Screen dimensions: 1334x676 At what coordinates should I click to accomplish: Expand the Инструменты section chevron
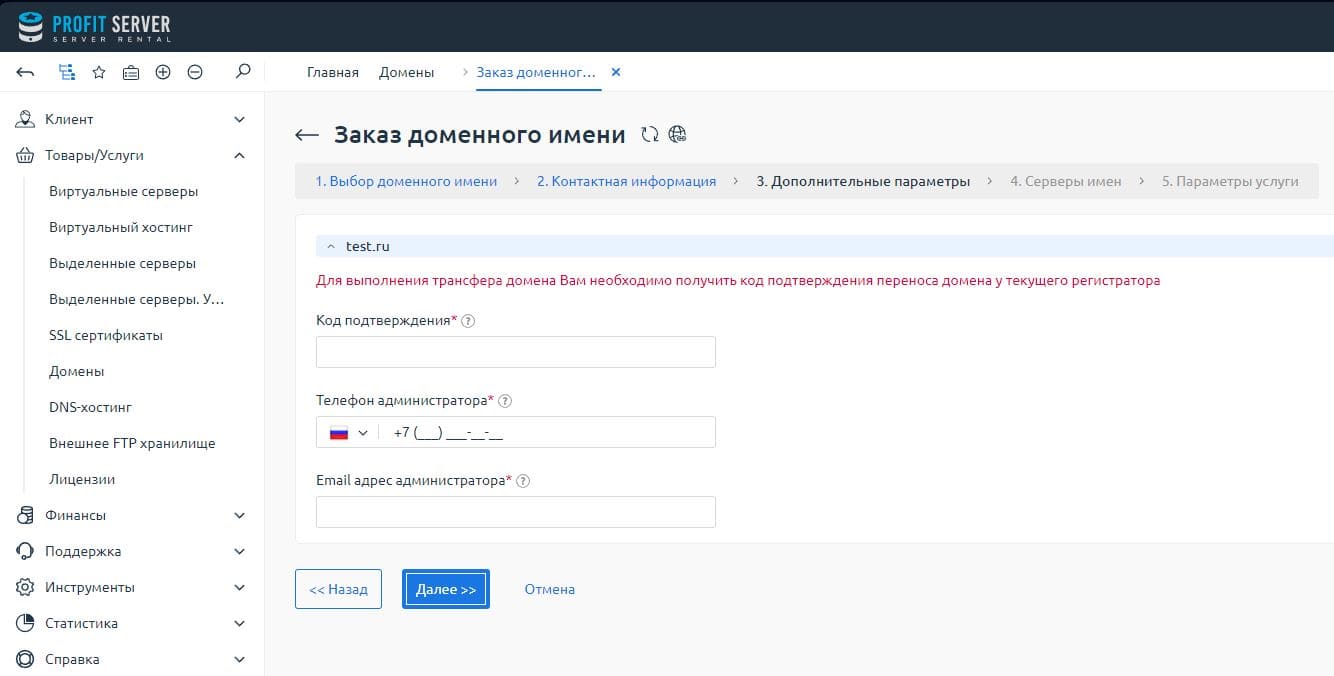[x=239, y=587]
